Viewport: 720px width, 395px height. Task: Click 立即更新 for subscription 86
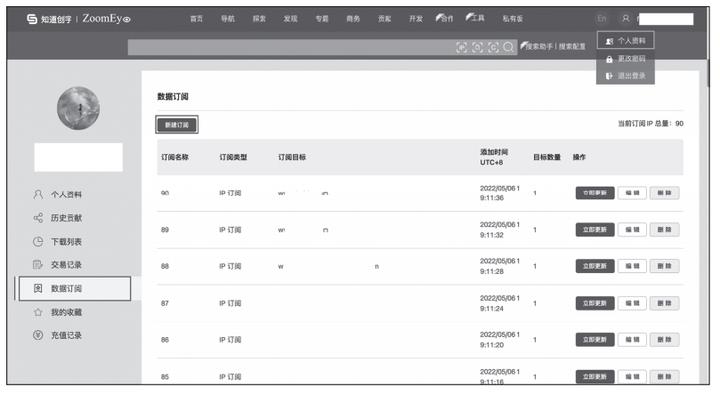(x=595, y=340)
